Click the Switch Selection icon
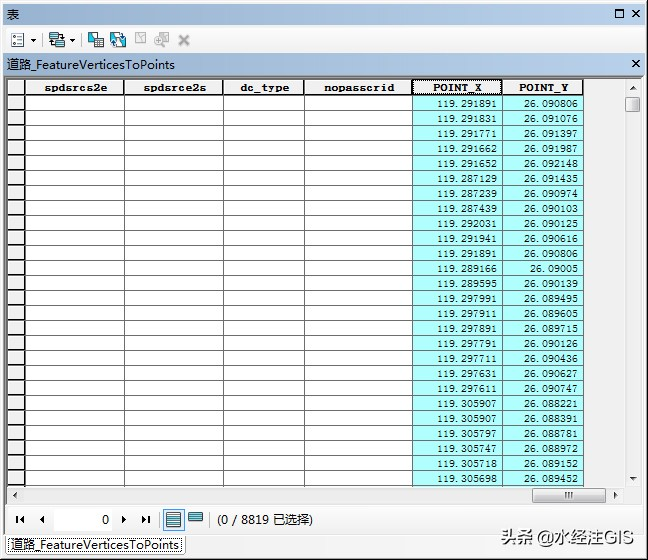The width and height of the screenshot is (648, 560). click(118, 40)
